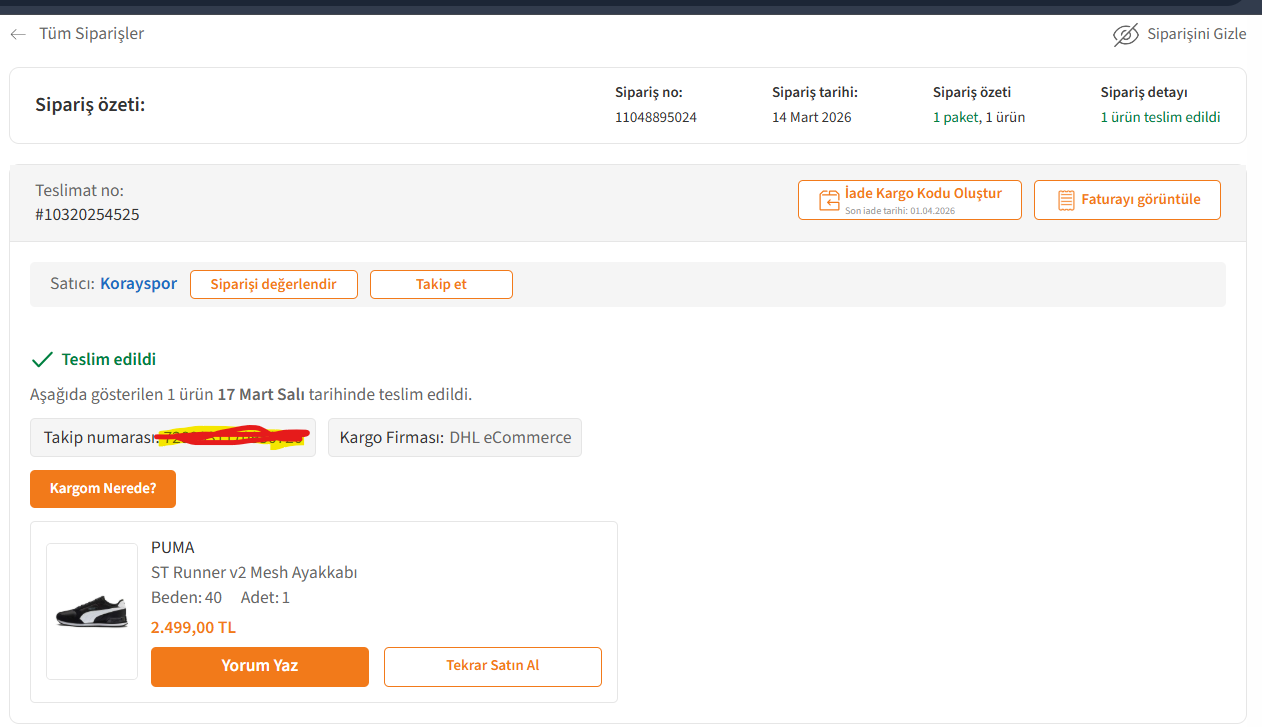Go back via the left arrow icon
Screen dimensions: 1262x727
[18, 34]
